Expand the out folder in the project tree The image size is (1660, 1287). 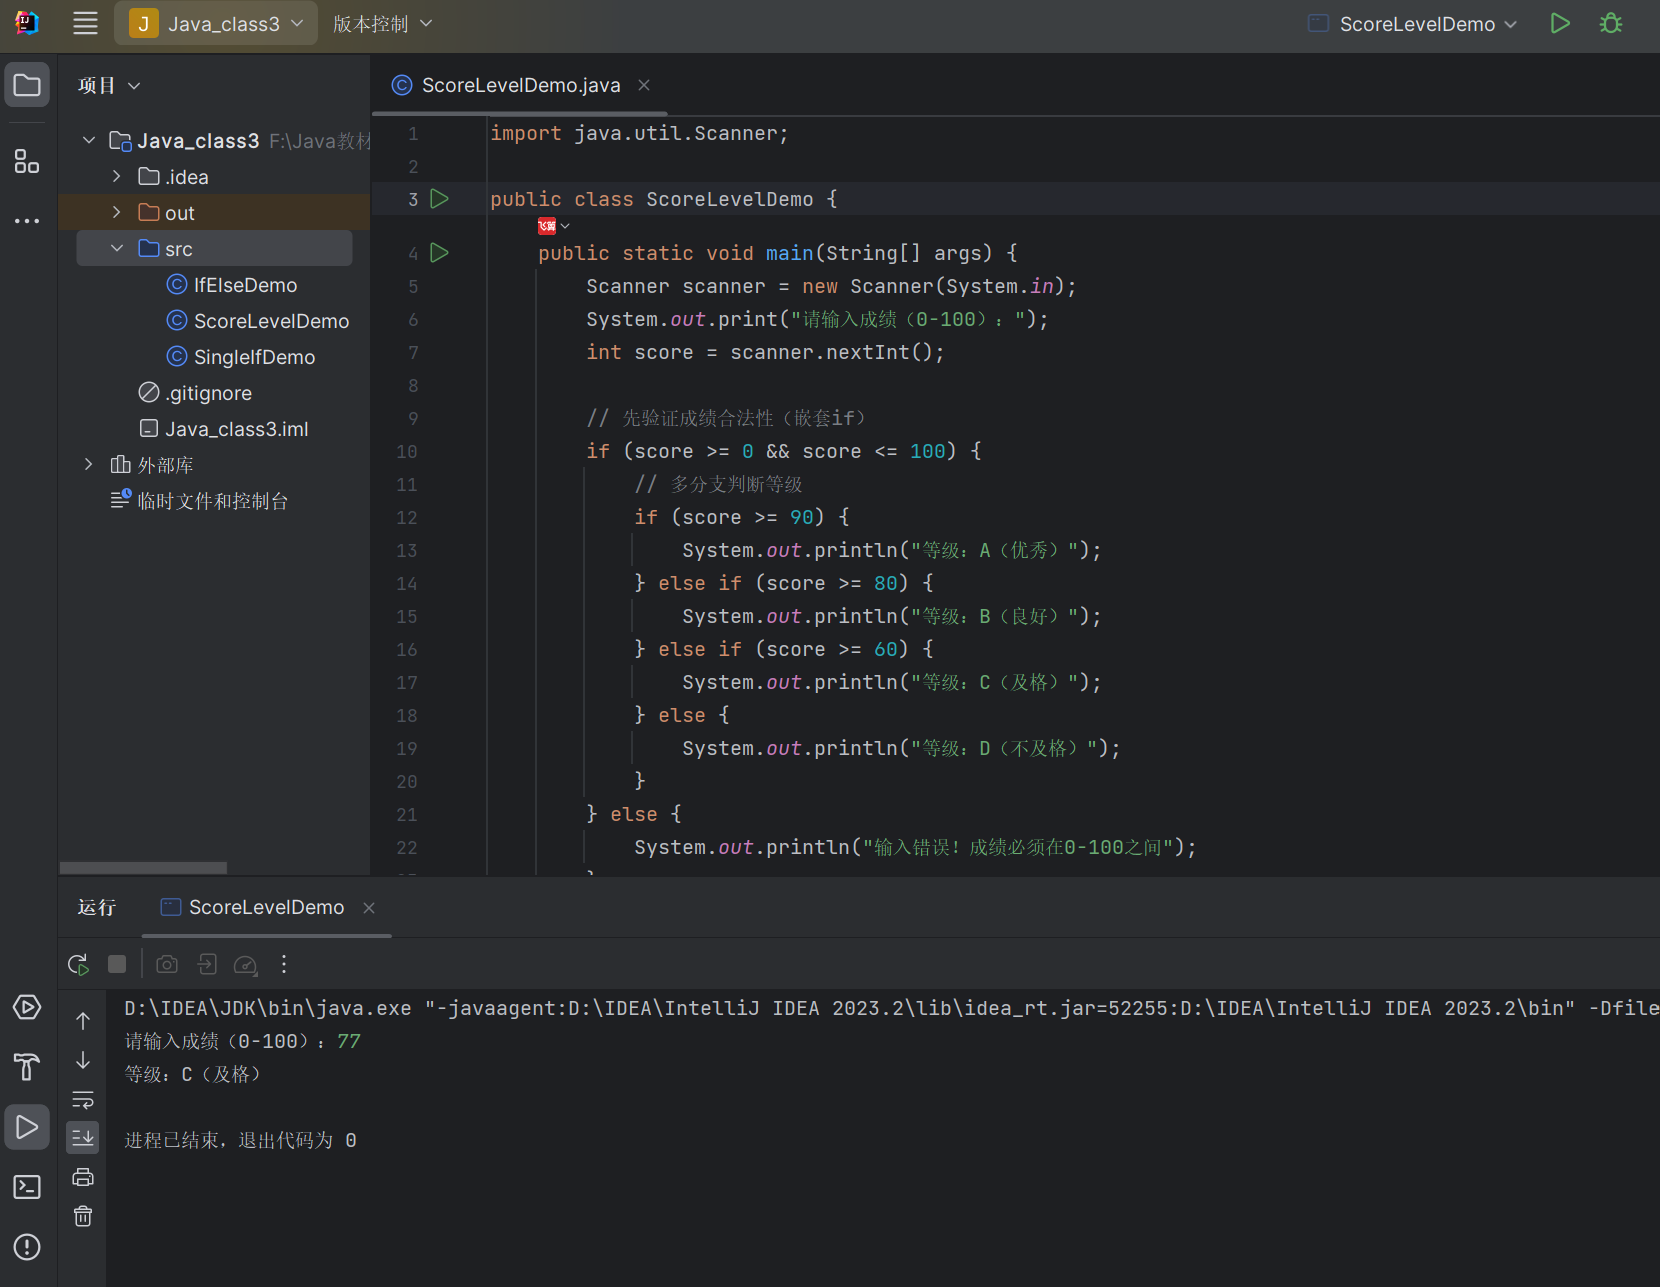pyautogui.click(x=117, y=213)
